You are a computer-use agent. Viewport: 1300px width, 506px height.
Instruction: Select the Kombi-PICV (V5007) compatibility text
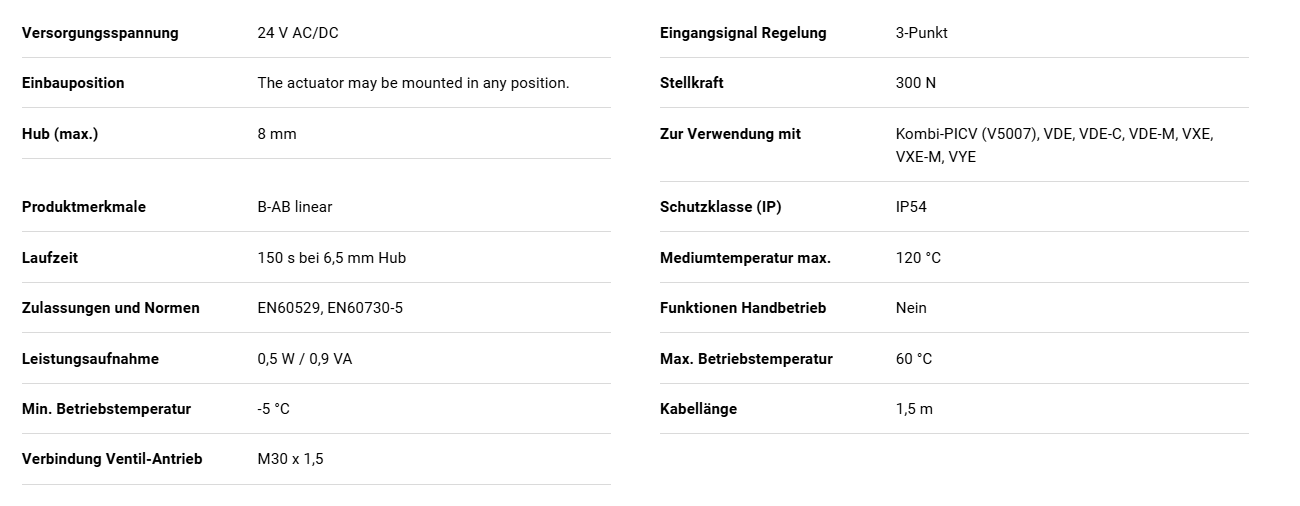point(1055,145)
